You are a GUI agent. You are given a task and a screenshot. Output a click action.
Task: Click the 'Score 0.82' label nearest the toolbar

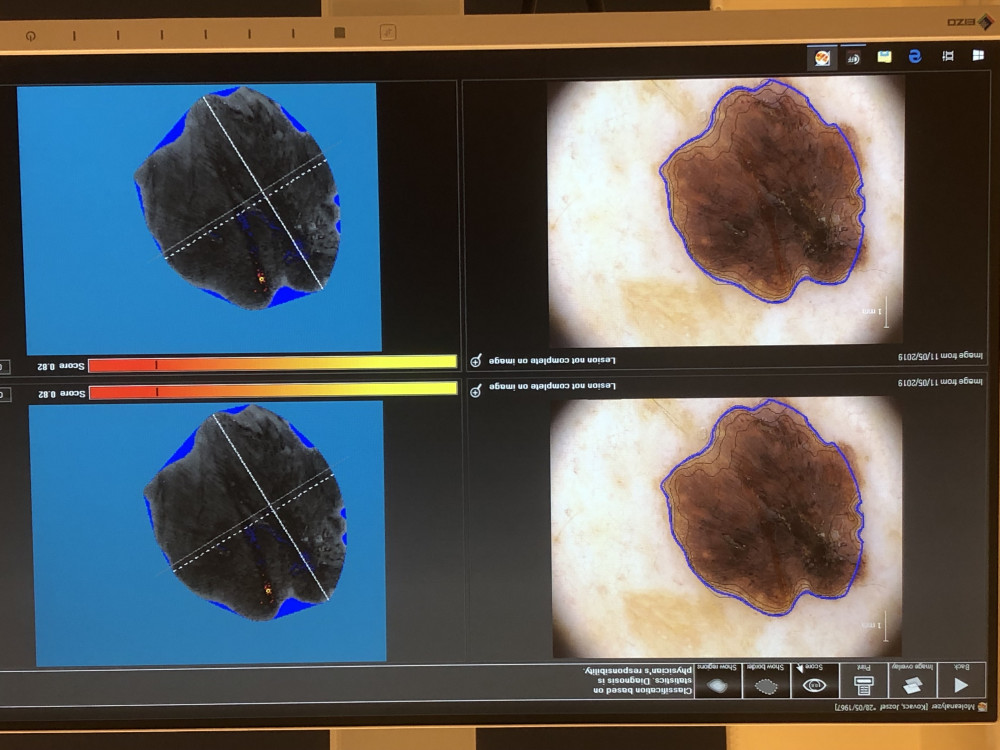tap(61, 393)
